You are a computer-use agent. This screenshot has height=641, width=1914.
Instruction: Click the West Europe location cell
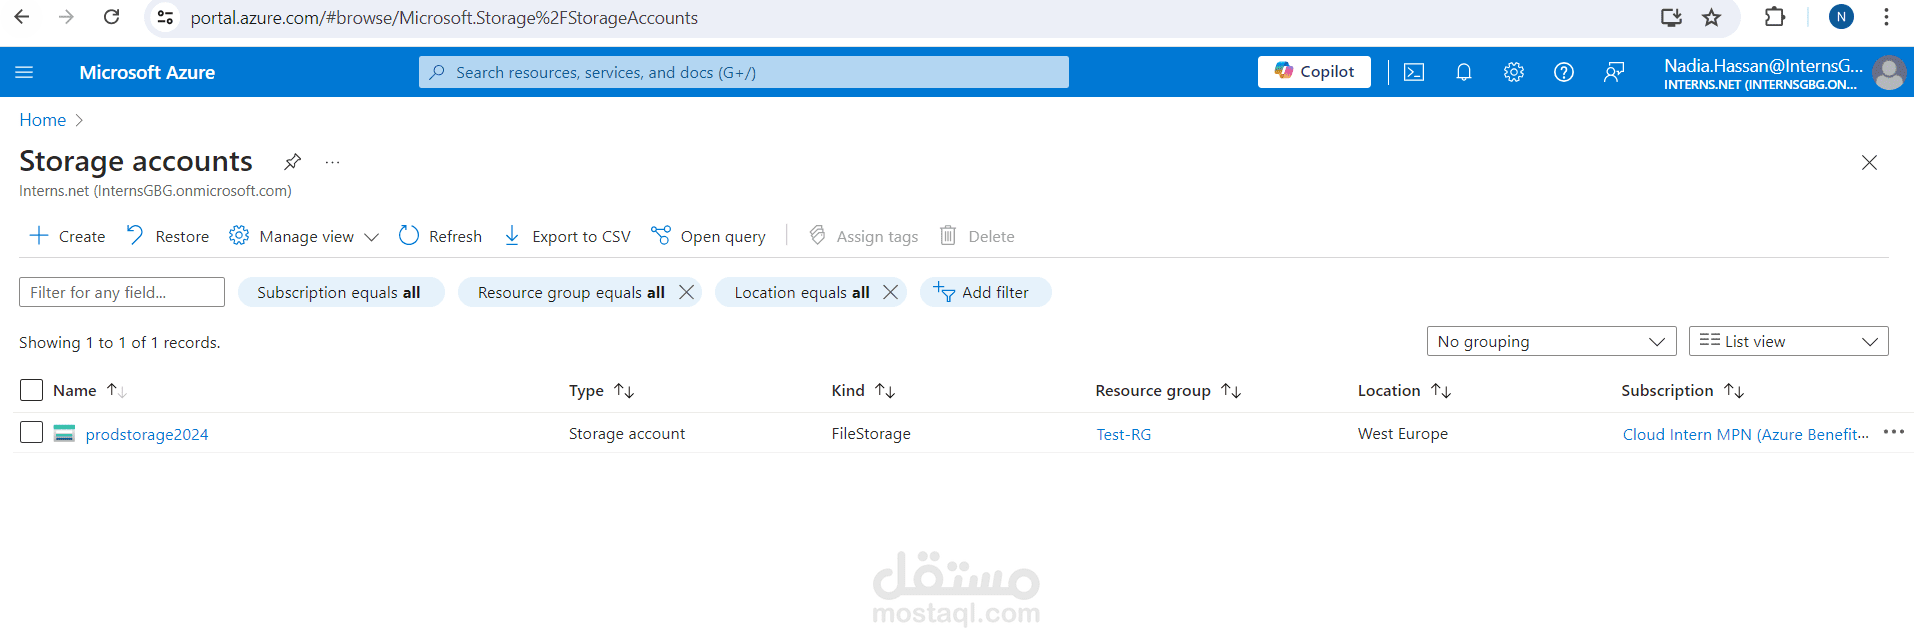[1403, 433]
